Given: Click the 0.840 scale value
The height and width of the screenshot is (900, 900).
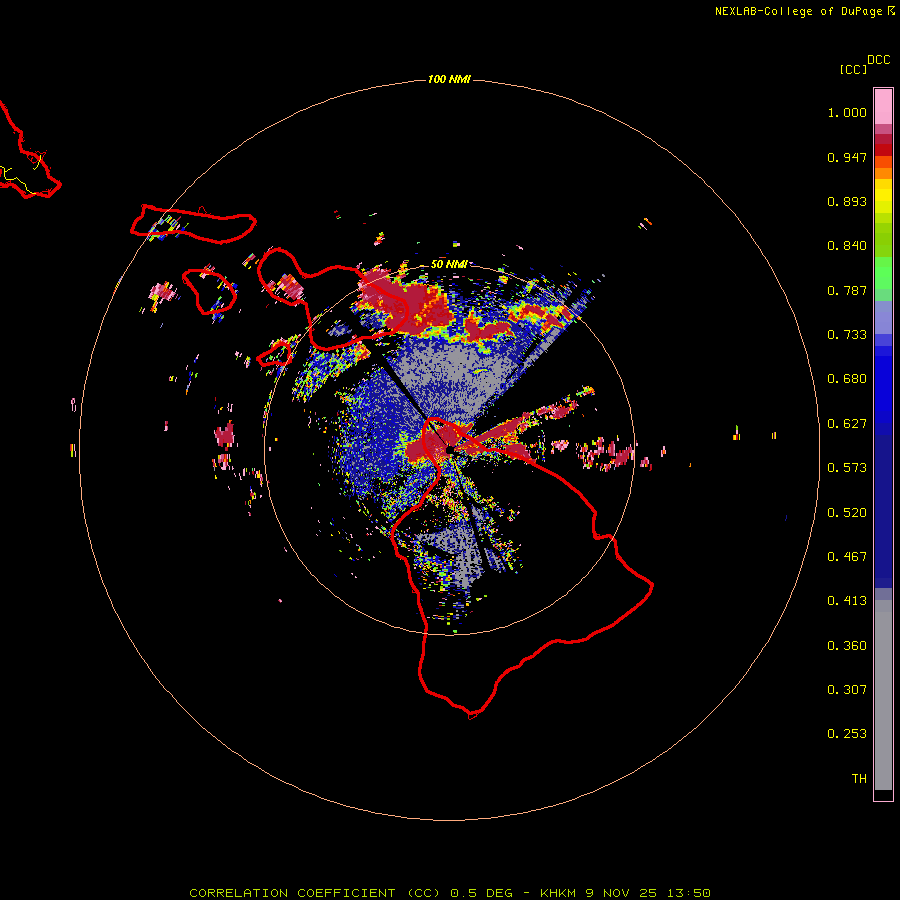Looking at the screenshot, I should point(847,246).
